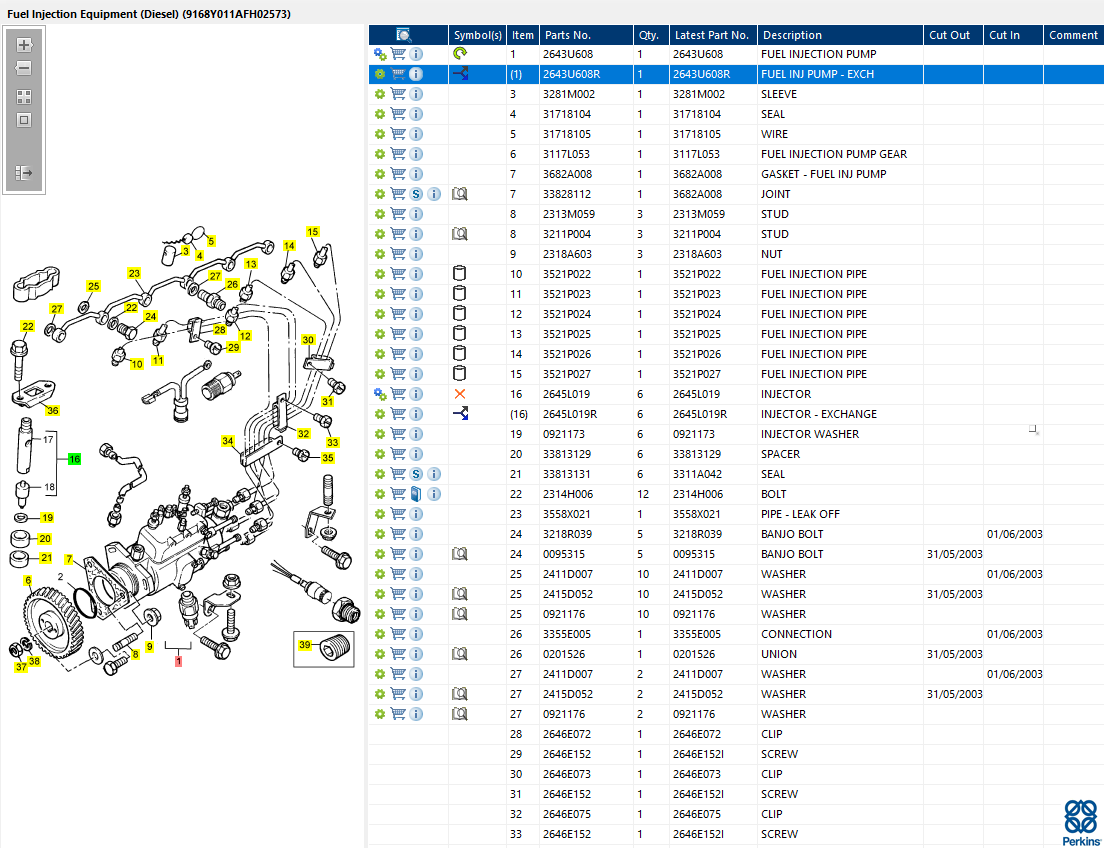Select the CLIP 2646E075 row
This screenshot has height=848, width=1104.
click(736, 814)
